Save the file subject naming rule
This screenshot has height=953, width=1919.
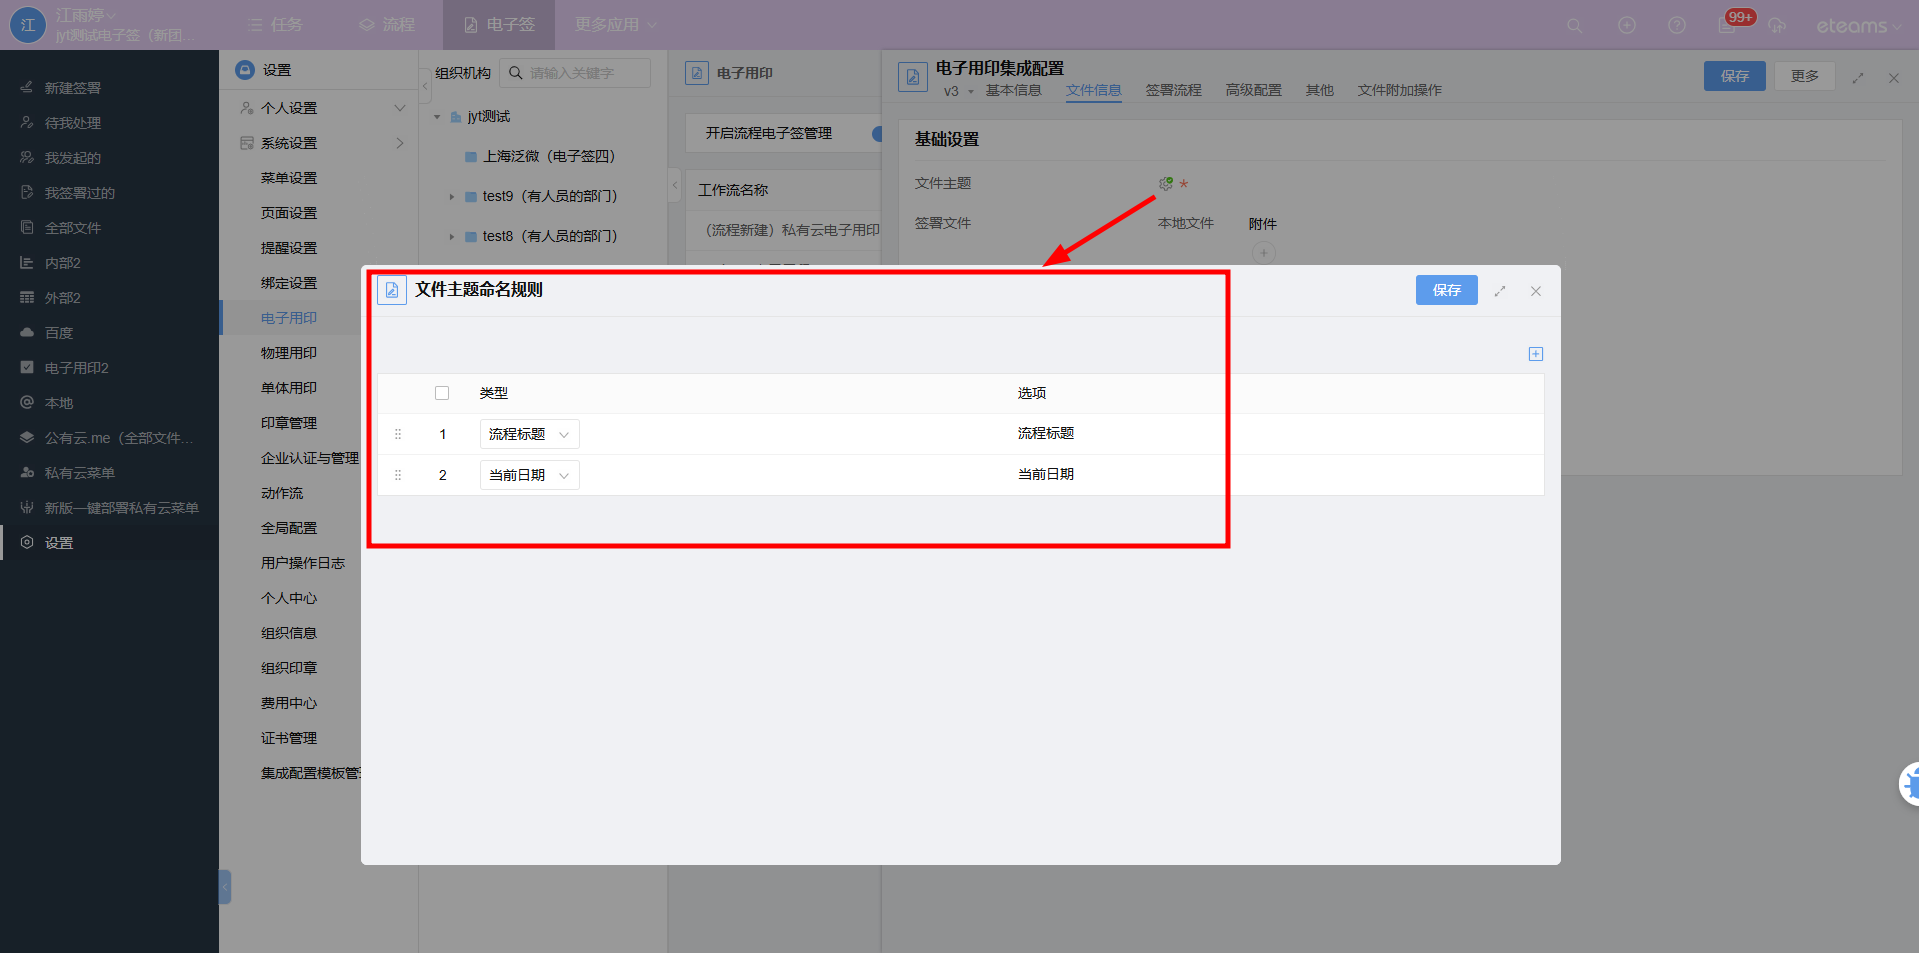[1446, 290]
